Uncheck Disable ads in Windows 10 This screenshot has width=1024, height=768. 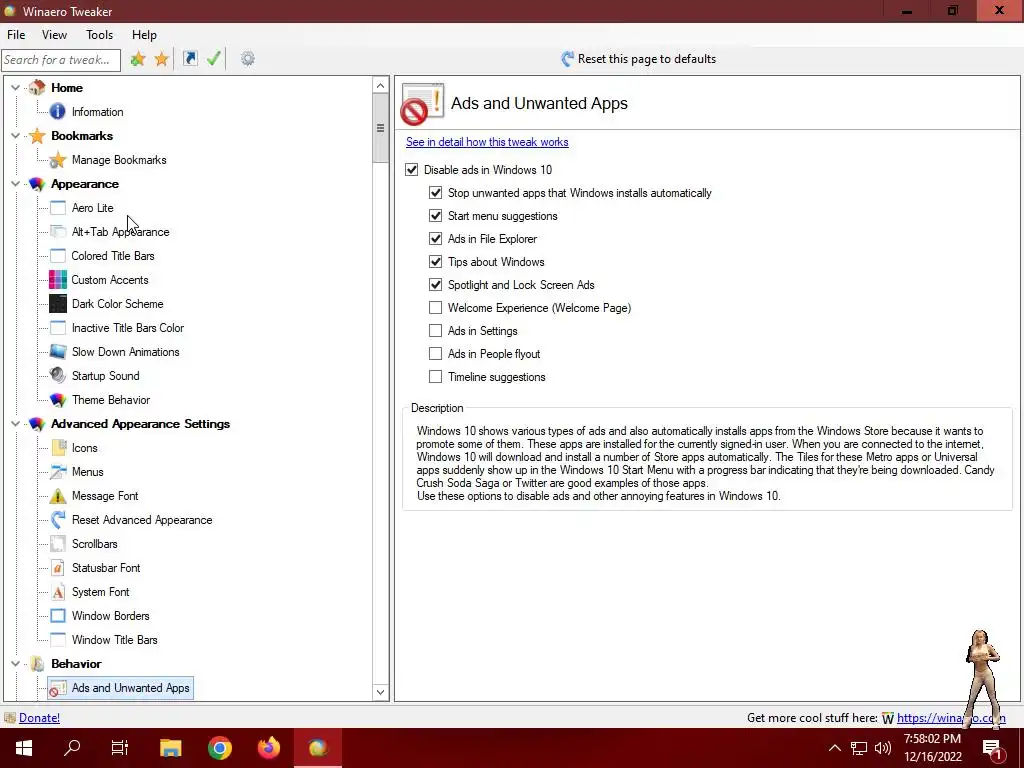click(x=411, y=170)
